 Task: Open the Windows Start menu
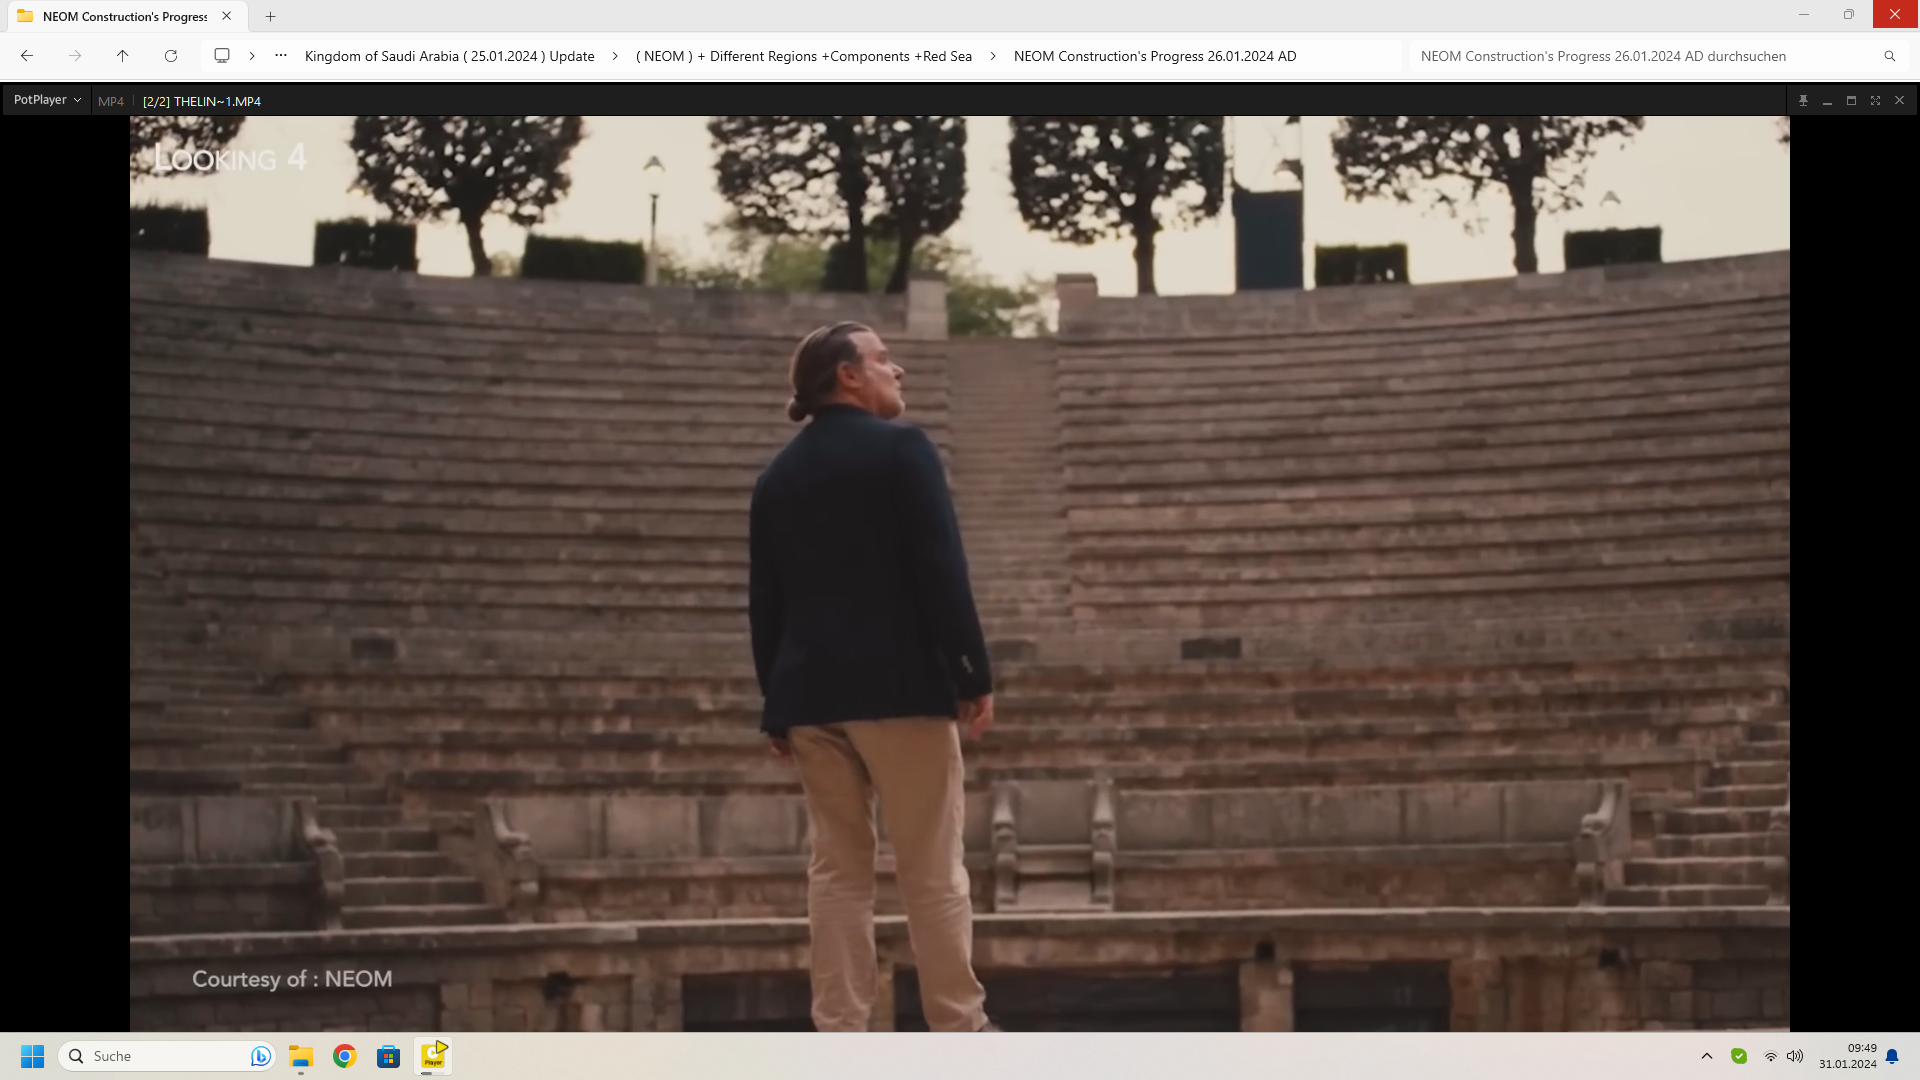pos(33,1056)
